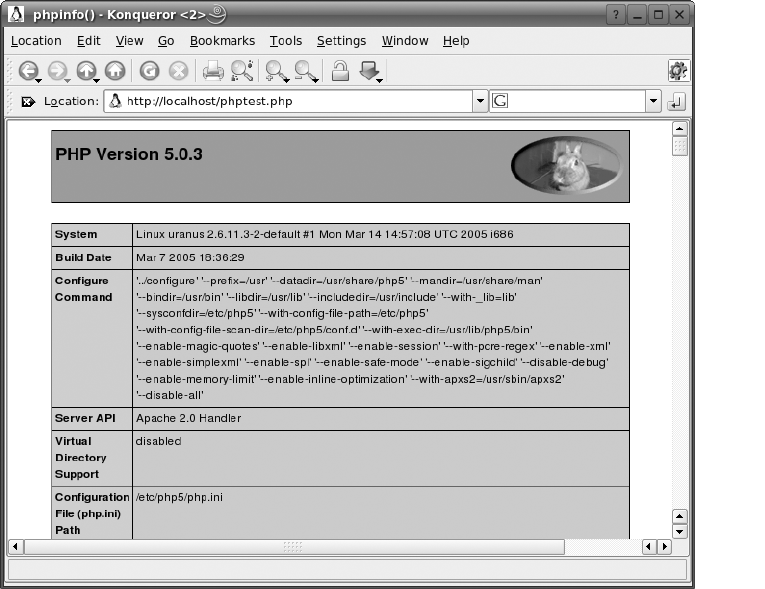Click the vertical scrollbar thumb
Screen dimensions: 765x589
680,146
